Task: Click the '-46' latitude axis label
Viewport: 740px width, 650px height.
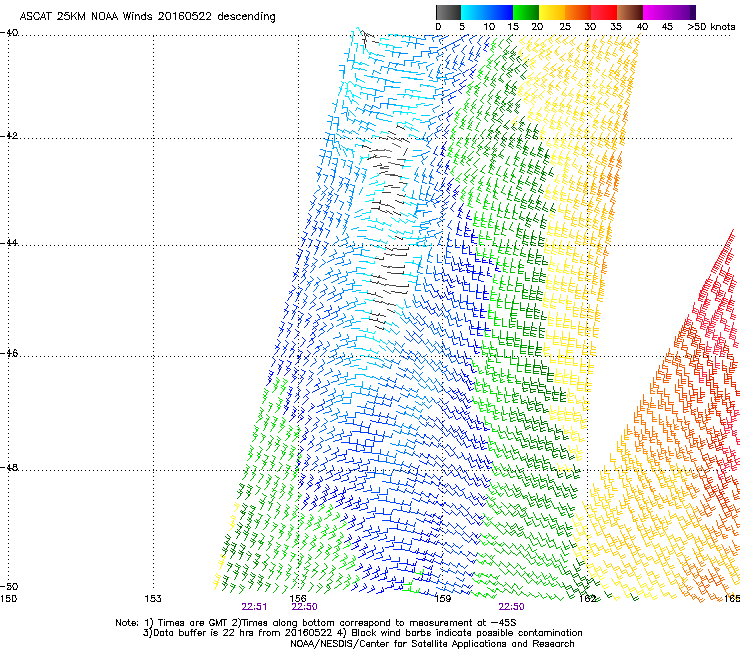Action: click(x=9, y=353)
